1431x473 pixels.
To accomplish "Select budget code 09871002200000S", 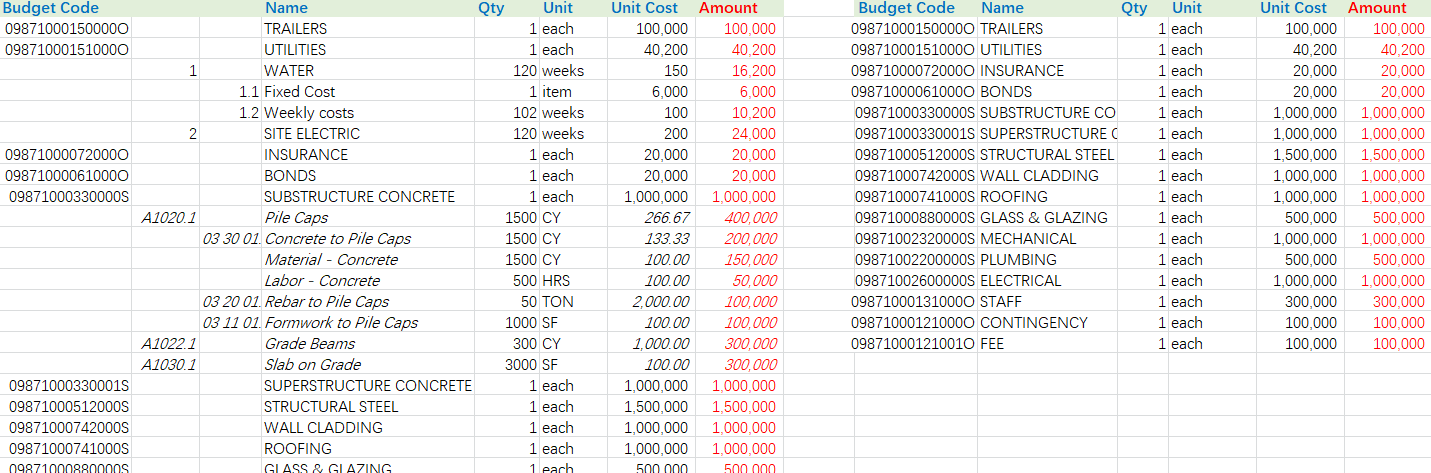I will [x=915, y=260].
